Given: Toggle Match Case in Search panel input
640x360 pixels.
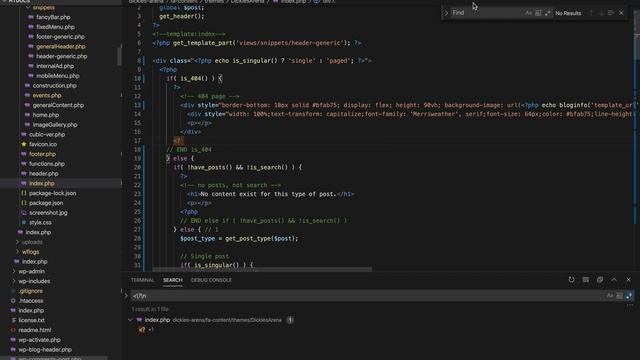Looking at the screenshot, I should (610, 296).
